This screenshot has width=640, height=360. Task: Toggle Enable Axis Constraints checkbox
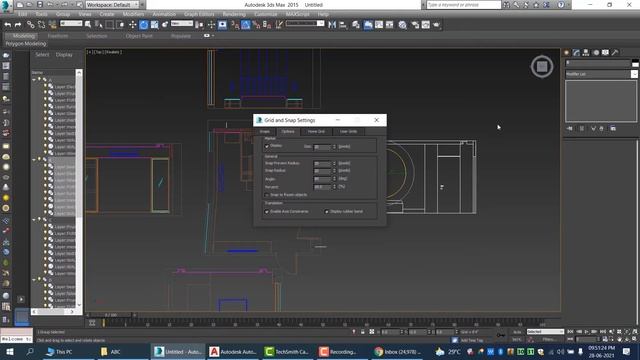(267, 211)
